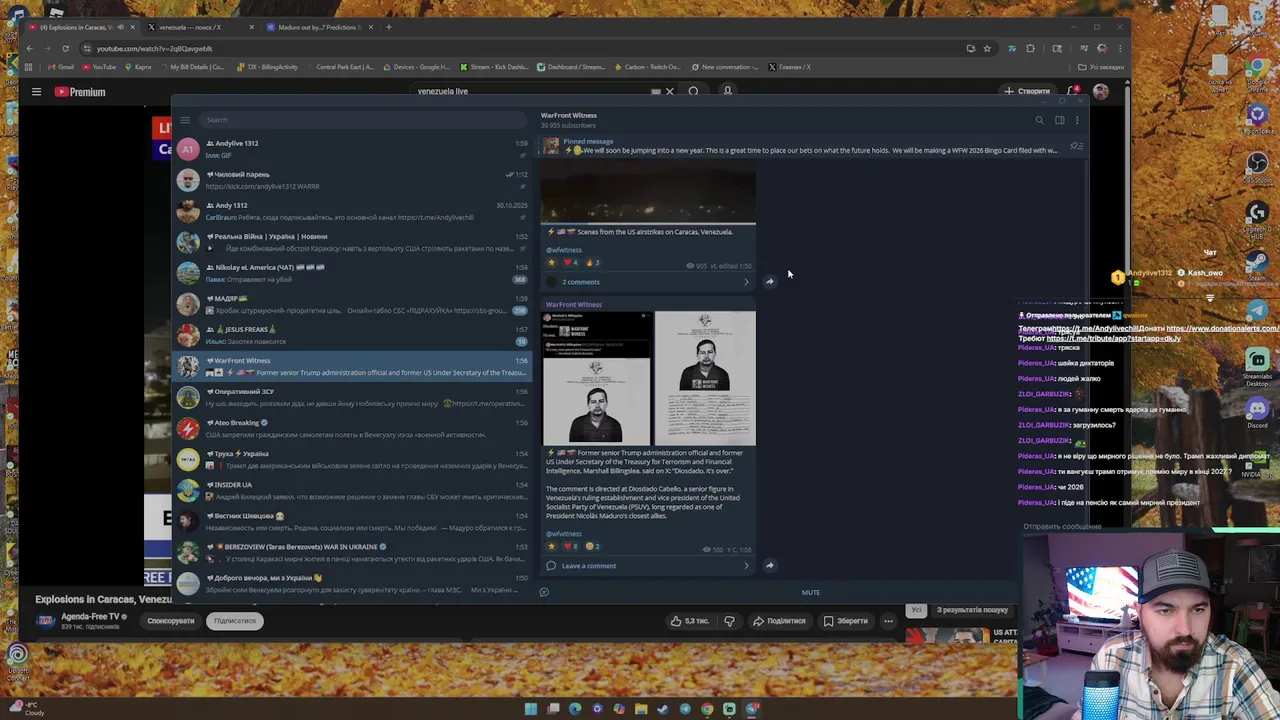Like the YouTube video 5,3 тис.

pyautogui.click(x=690, y=621)
